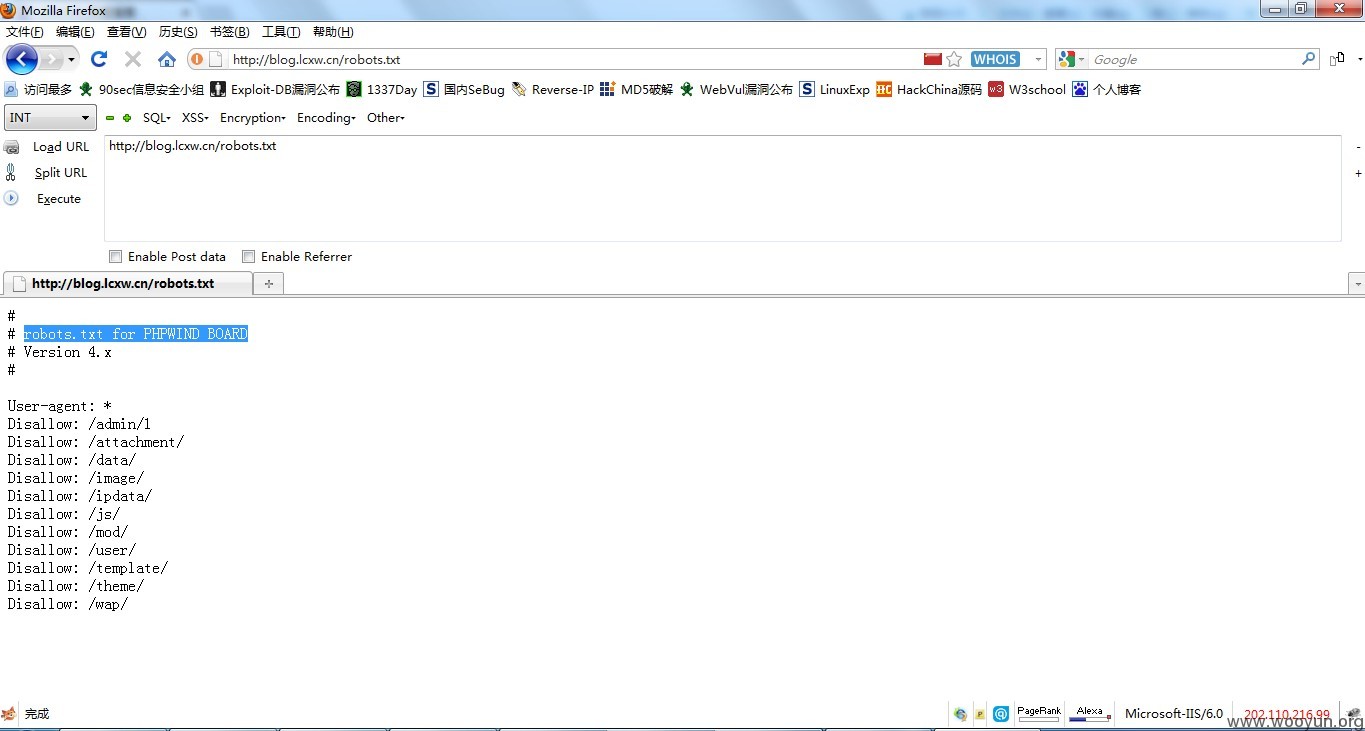The image size is (1365, 731).
Task: Click the Load URL button
Action: click(47, 147)
